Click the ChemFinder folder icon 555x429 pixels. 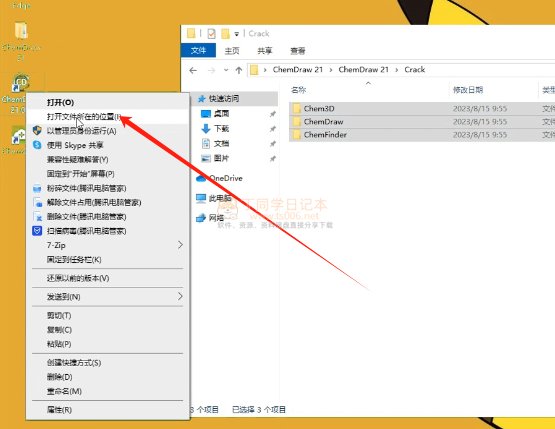click(x=297, y=135)
